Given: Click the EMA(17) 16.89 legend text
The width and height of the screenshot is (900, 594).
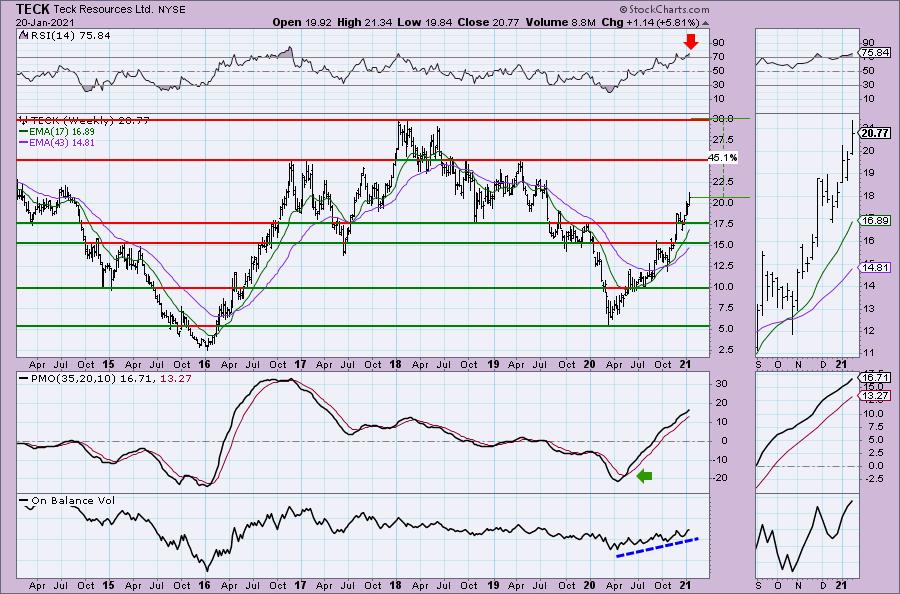Looking at the screenshot, I should (62, 131).
